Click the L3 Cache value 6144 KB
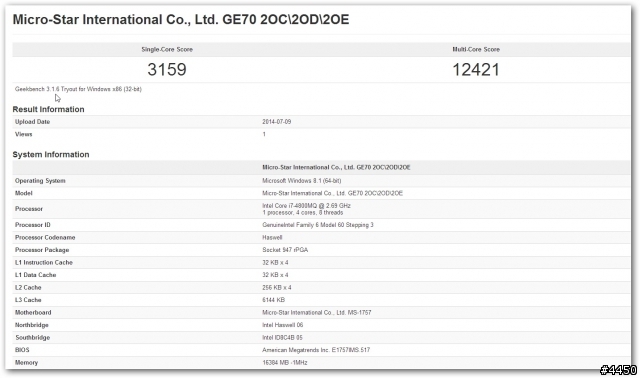This screenshot has width=640, height=378. tap(273, 300)
